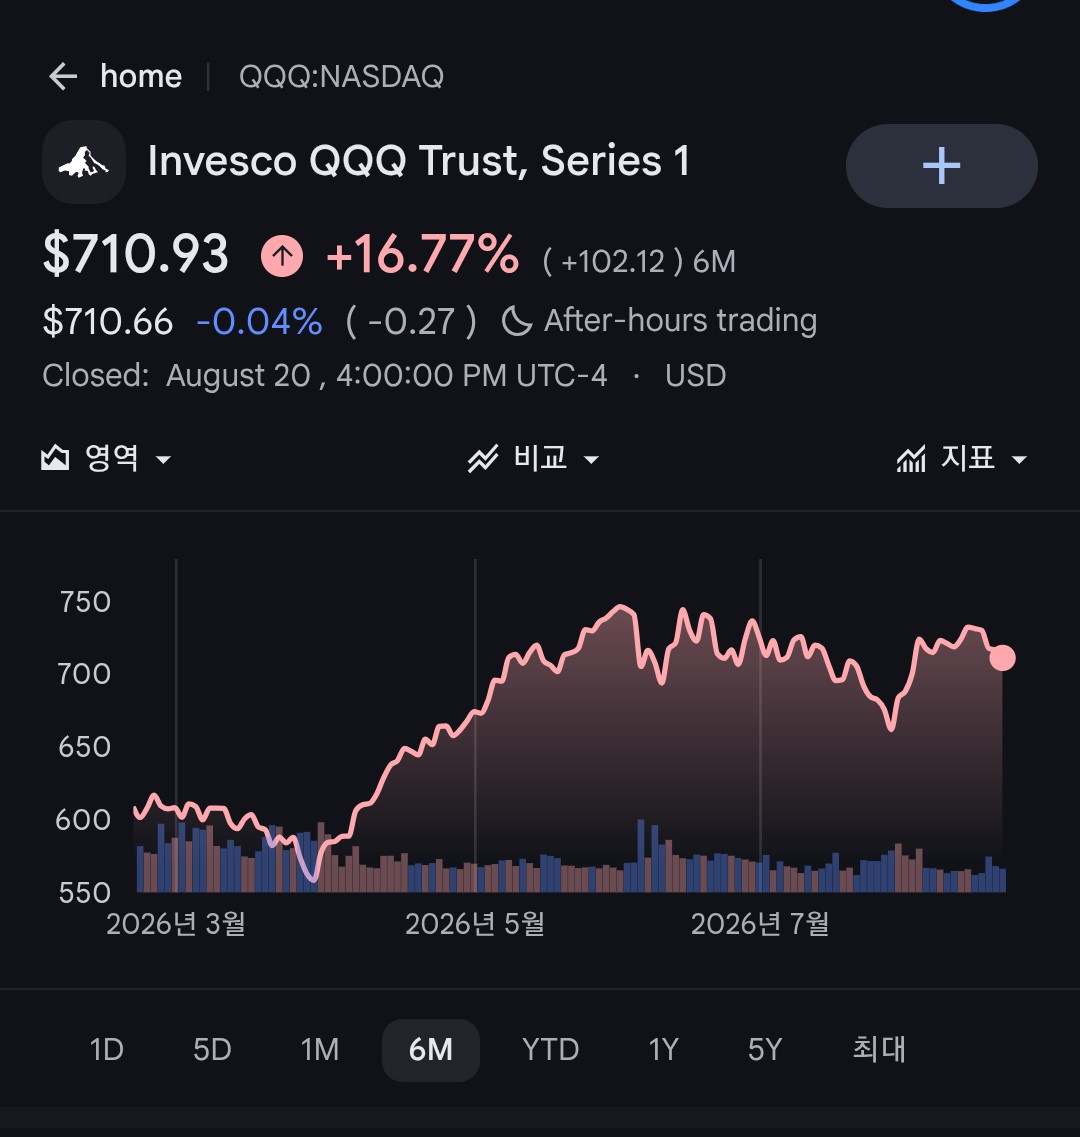This screenshot has height=1137, width=1080.
Task: Switch to the 1D range tab
Action: point(107,1049)
